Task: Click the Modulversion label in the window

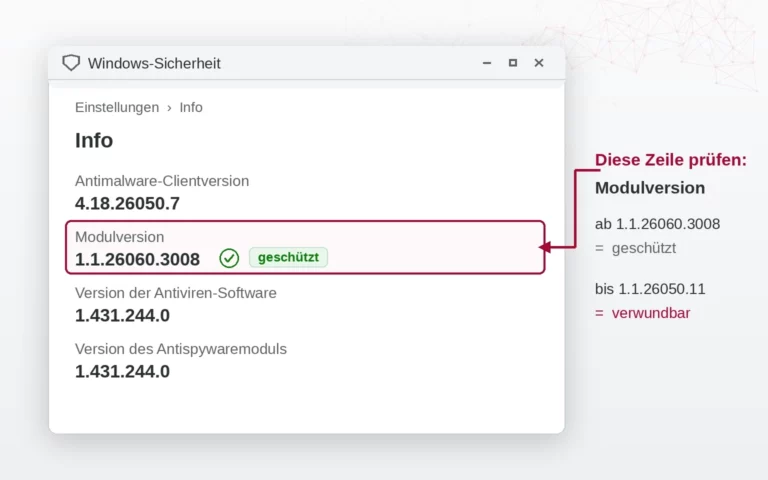Action: click(120, 237)
